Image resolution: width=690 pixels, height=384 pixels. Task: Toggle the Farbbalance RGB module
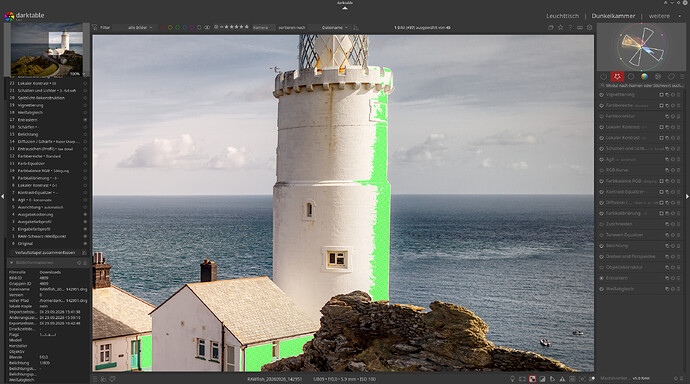602,181
